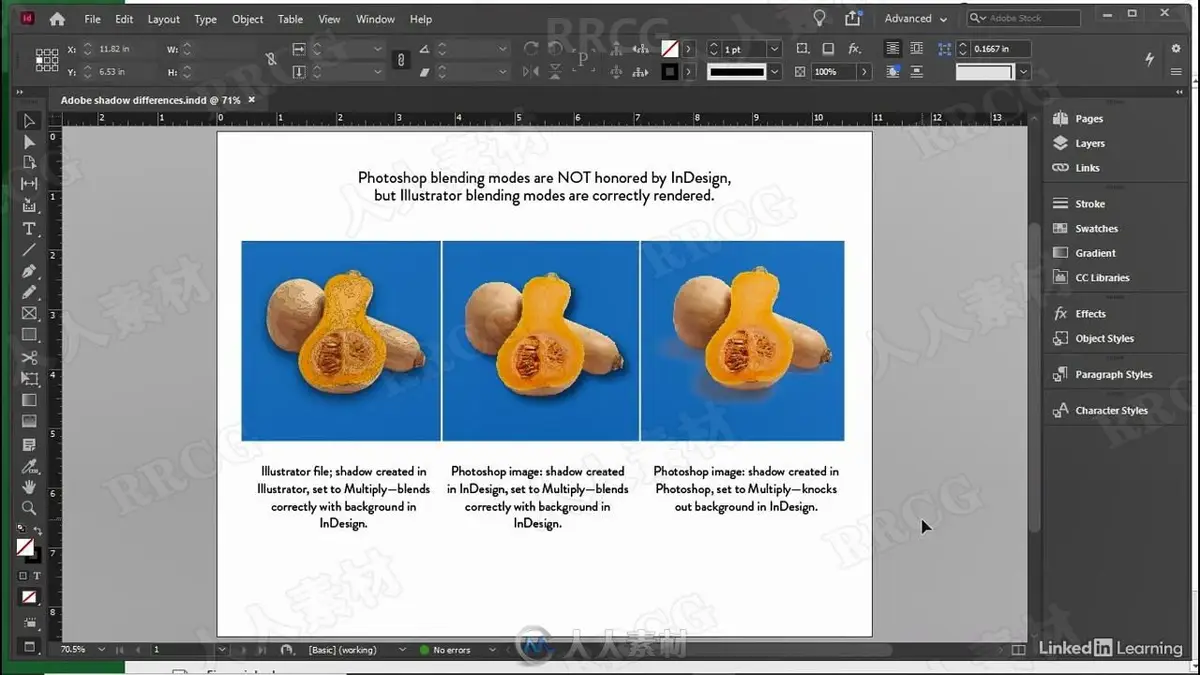Viewport: 1200px width, 675px height.
Task: Expand the opacity 100% slider arrow
Action: click(x=864, y=72)
